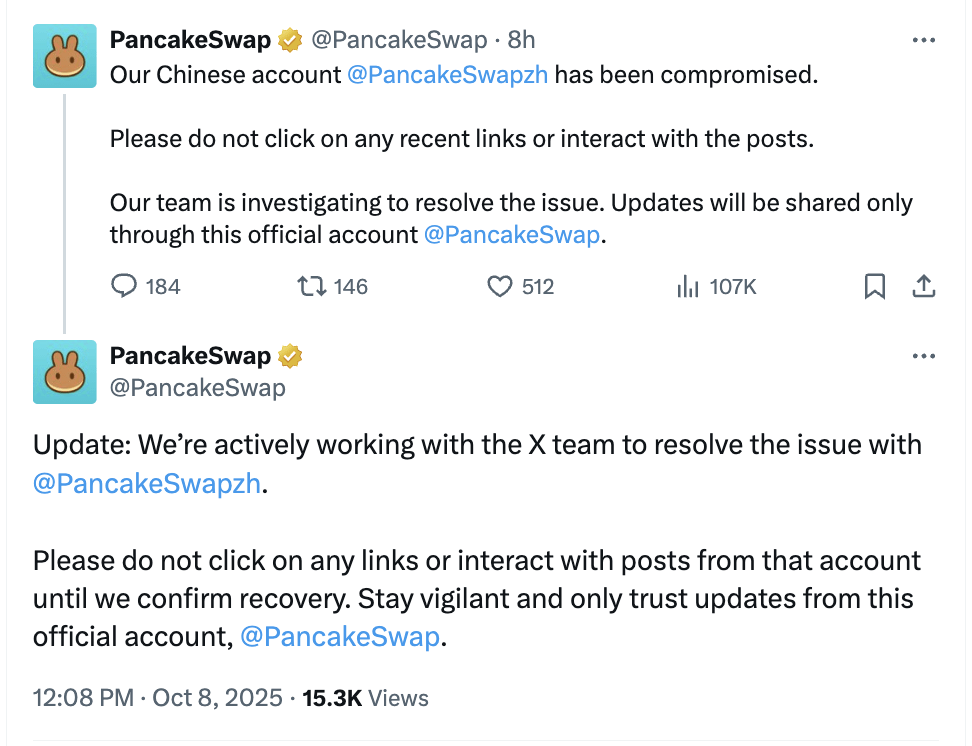Click the repost icon showing 146
972x746 pixels.
[313, 287]
